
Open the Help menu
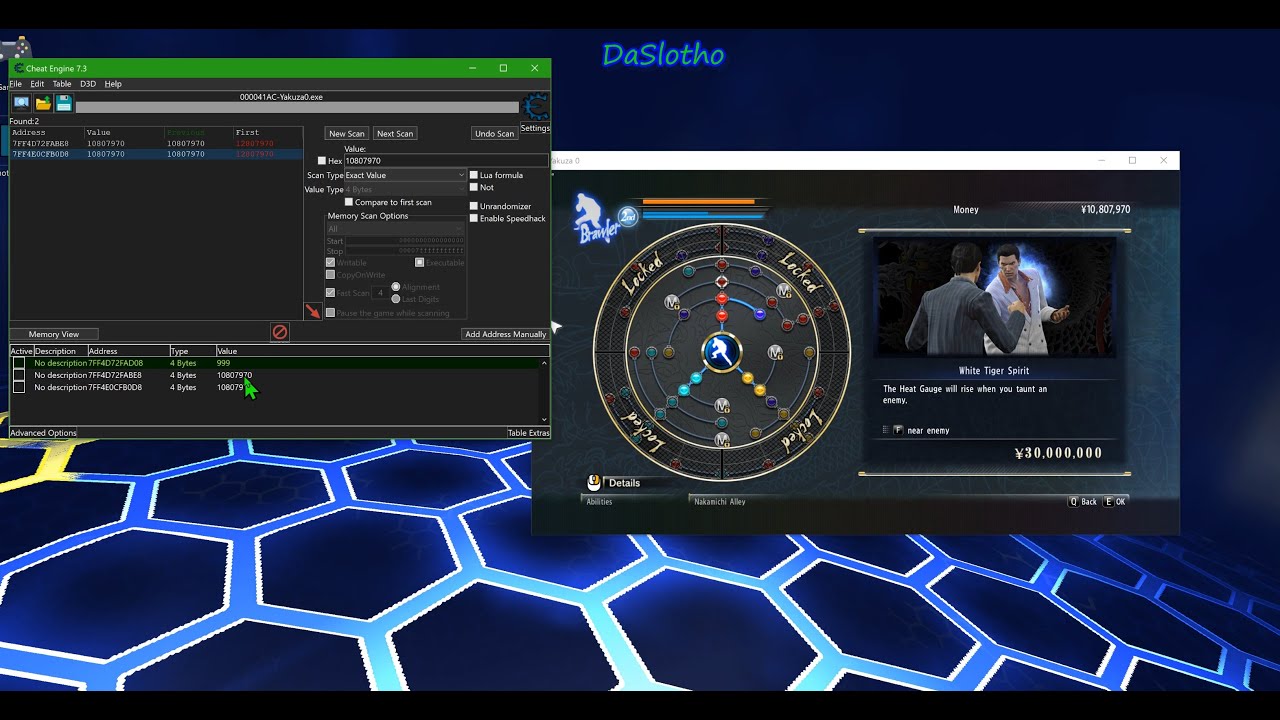click(x=113, y=84)
